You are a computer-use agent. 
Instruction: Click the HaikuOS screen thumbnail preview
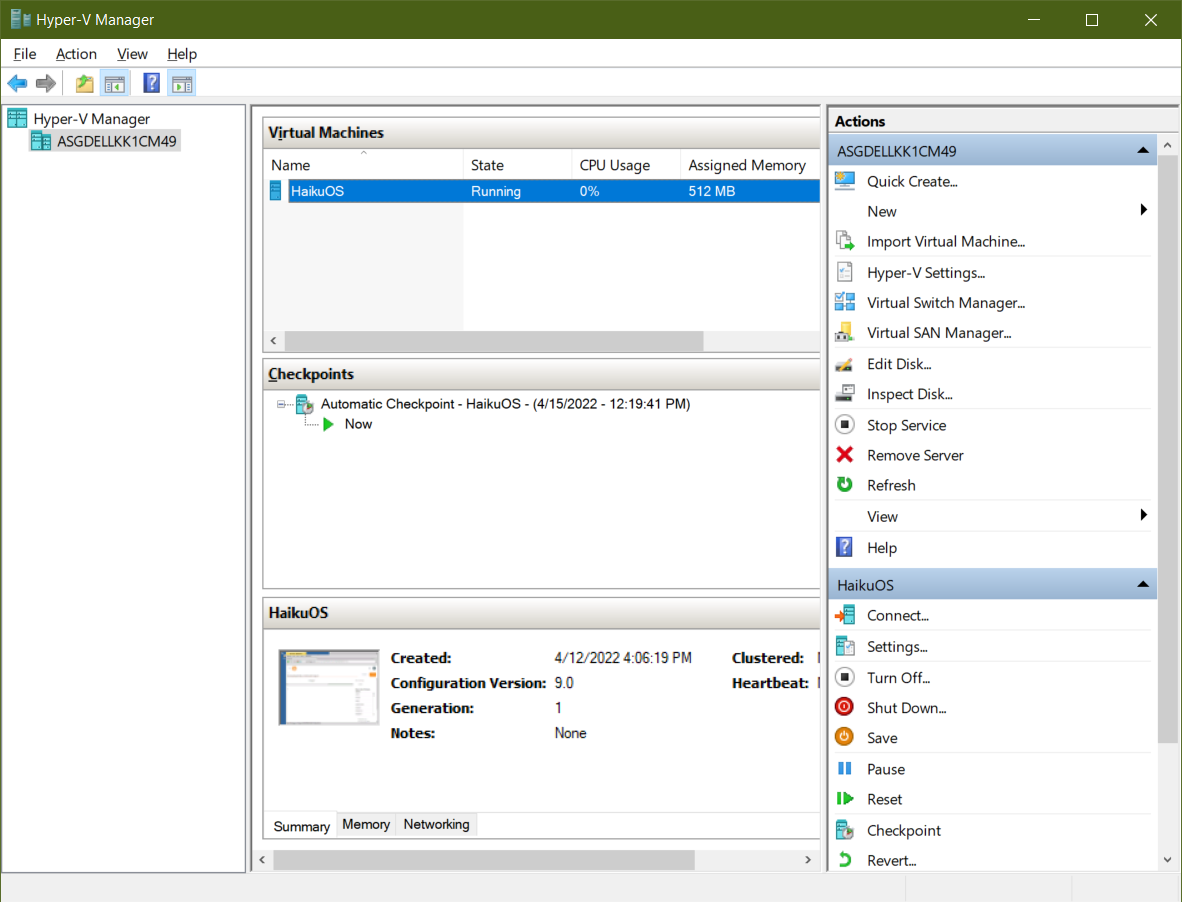click(329, 686)
